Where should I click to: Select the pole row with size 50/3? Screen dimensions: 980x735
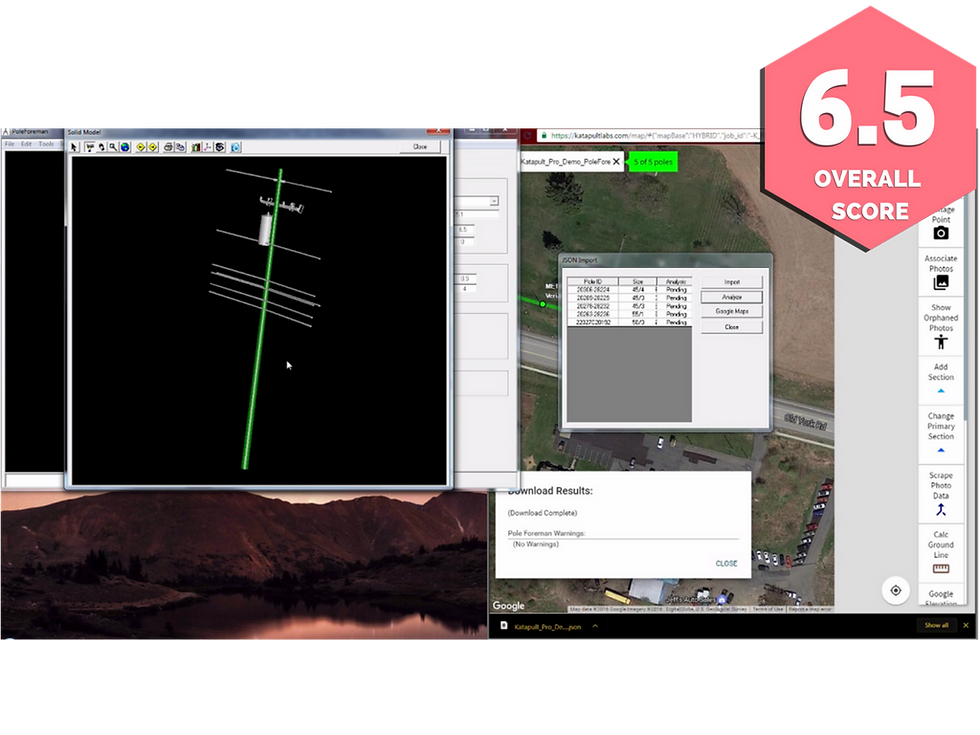click(x=629, y=322)
